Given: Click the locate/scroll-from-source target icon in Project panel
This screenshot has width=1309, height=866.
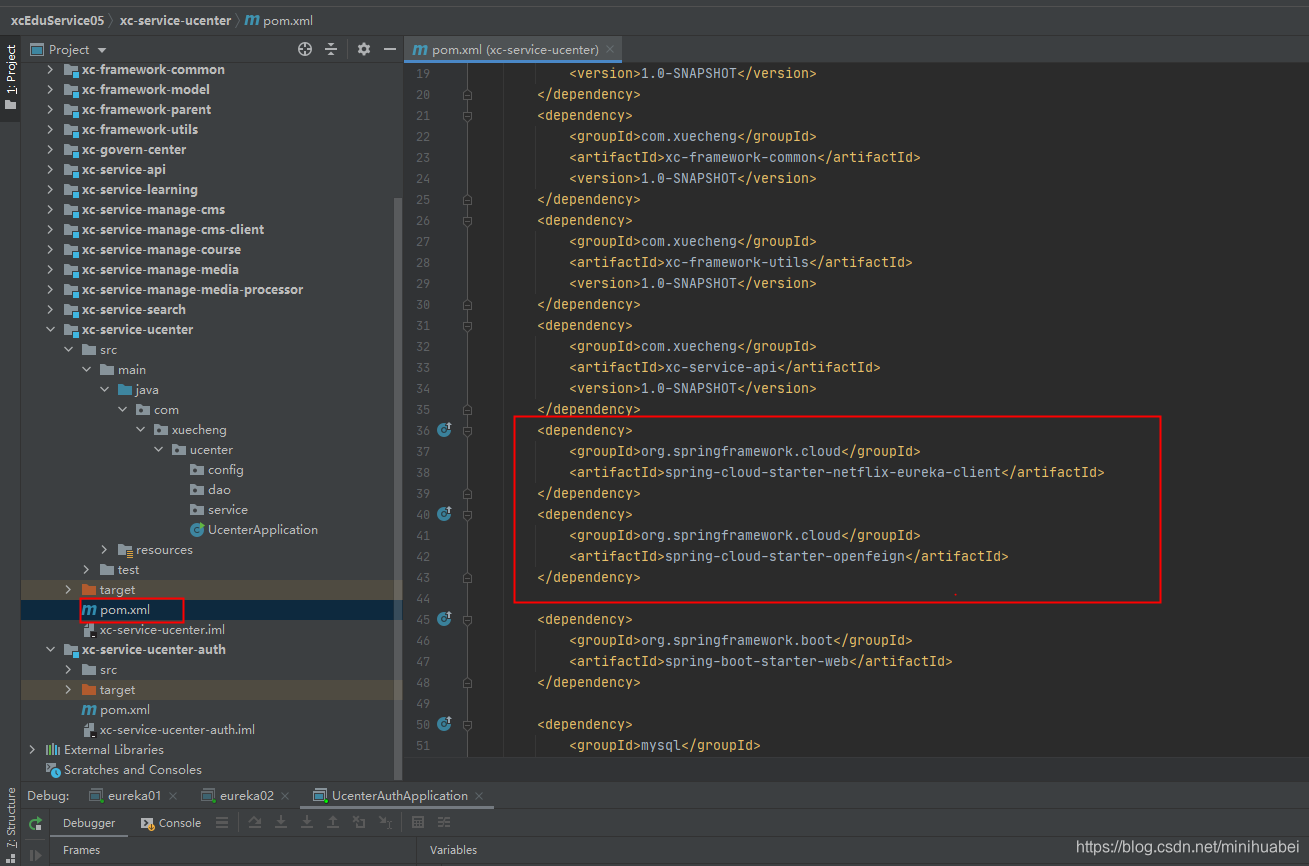Looking at the screenshot, I should [305, 49].
